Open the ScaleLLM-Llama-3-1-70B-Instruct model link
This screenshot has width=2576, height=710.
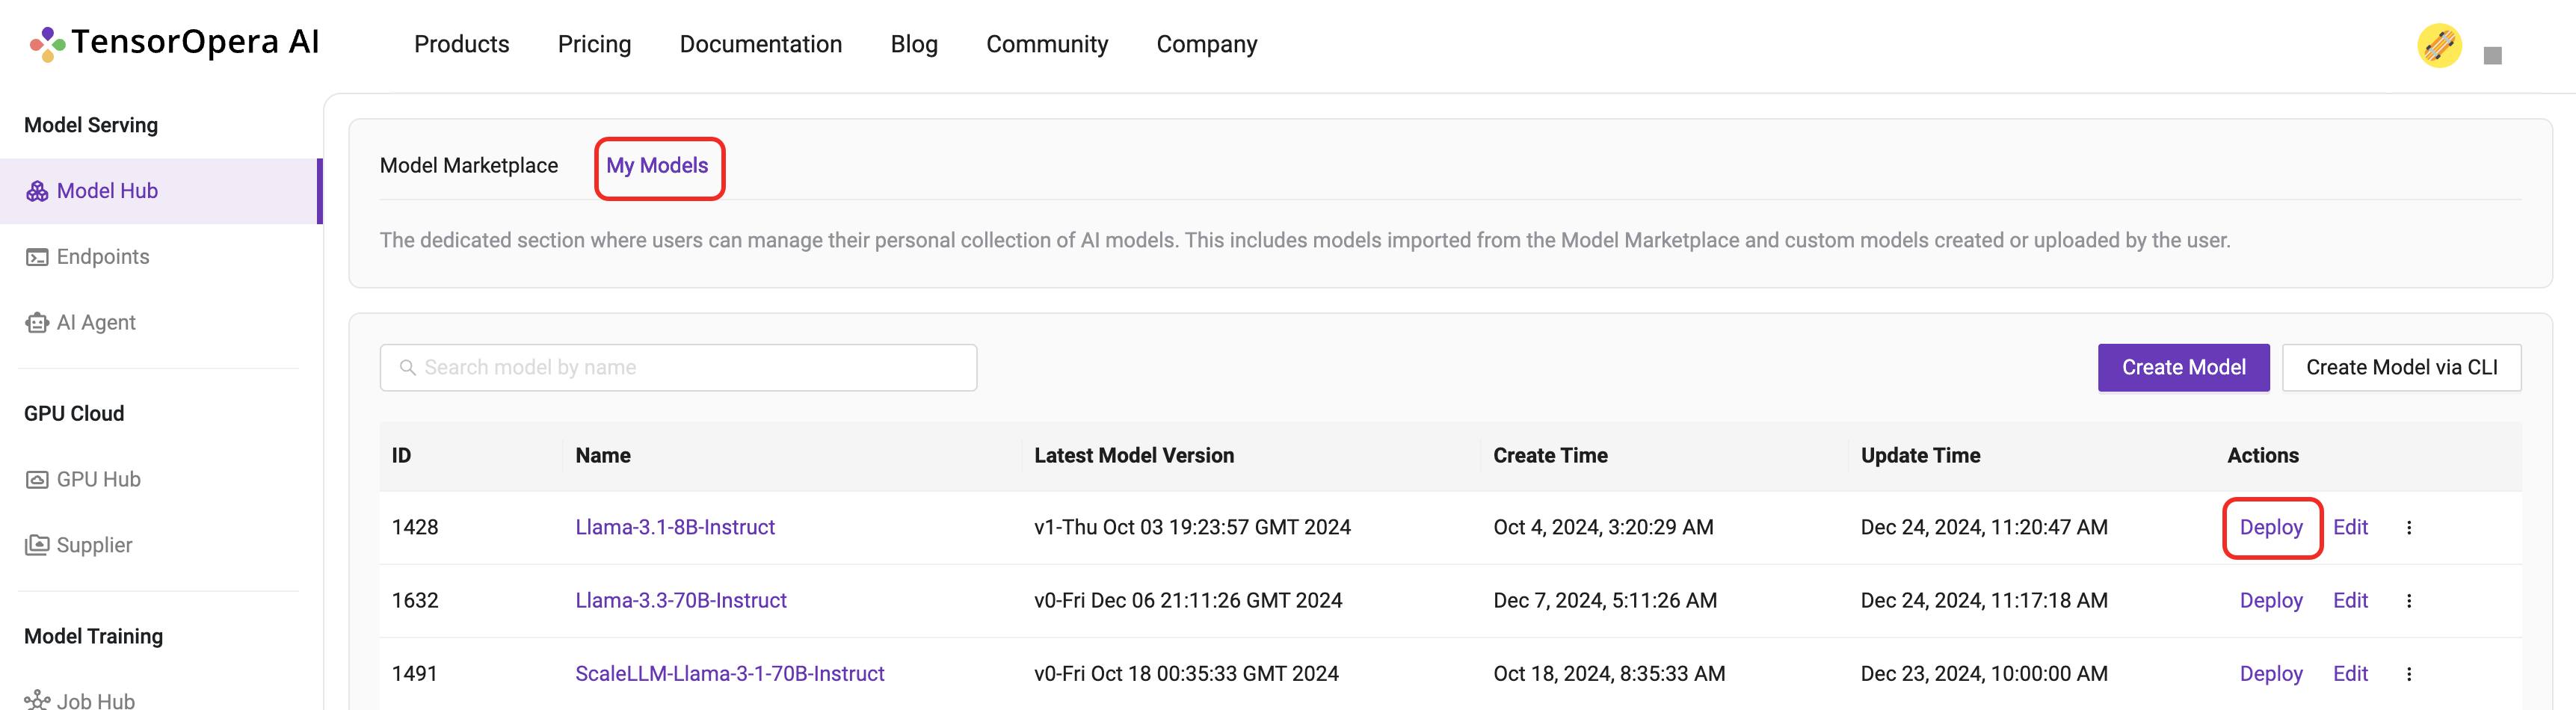730,674
